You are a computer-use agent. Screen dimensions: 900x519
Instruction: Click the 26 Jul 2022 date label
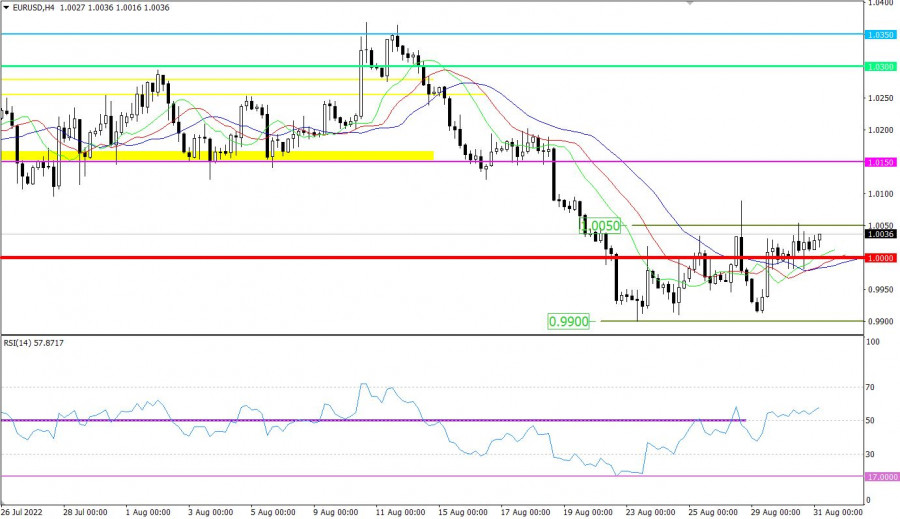pos(21,512)
